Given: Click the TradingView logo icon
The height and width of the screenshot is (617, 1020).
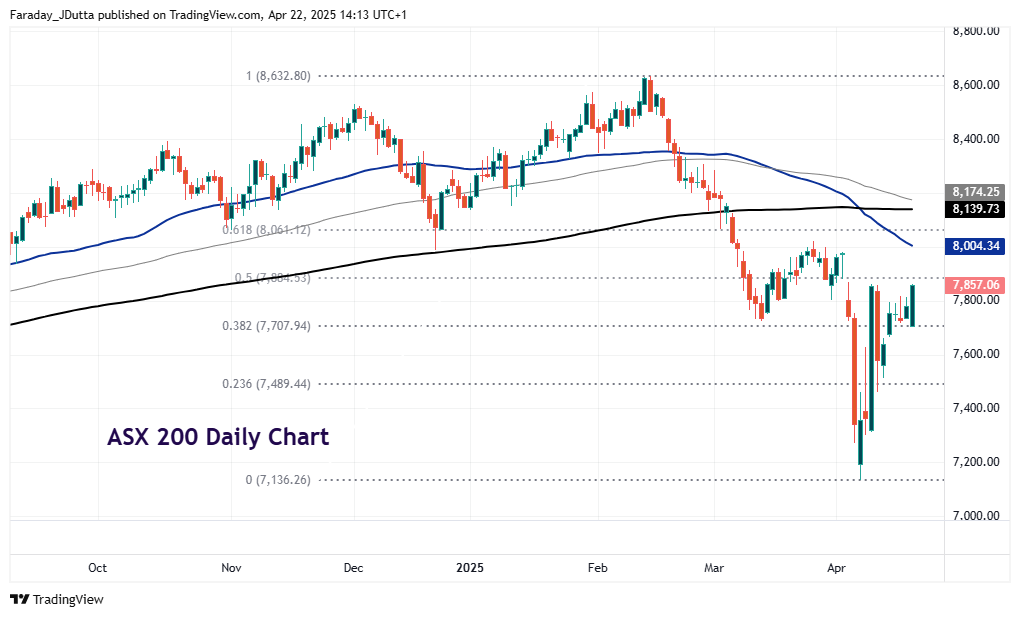Looking at the screenshot, I should pyautogui.click(x=20, y=599).
